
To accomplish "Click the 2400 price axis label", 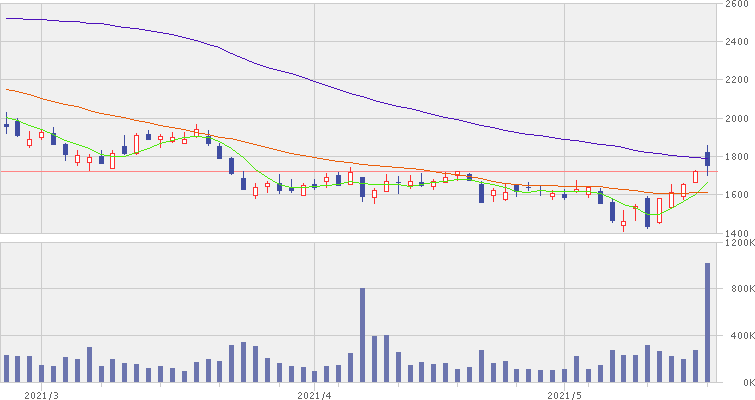I will tap(739, 42).
